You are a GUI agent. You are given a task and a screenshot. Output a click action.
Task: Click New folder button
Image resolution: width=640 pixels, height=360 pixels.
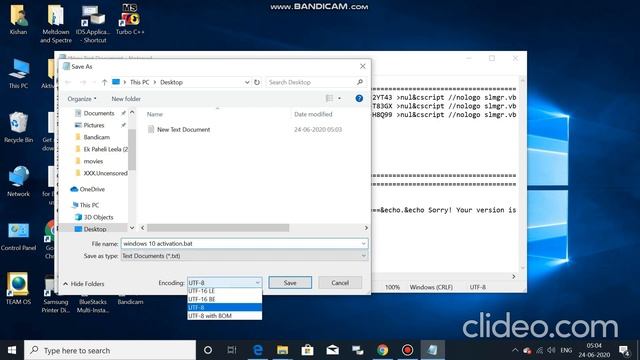[126, 99]
